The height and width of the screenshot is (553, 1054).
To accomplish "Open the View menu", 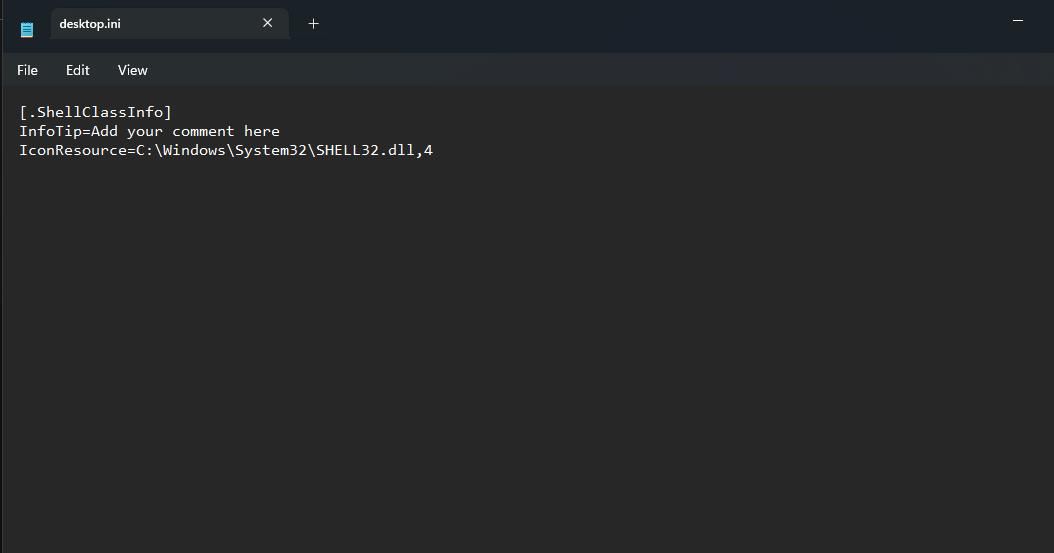I will click(x=132, y=70).
